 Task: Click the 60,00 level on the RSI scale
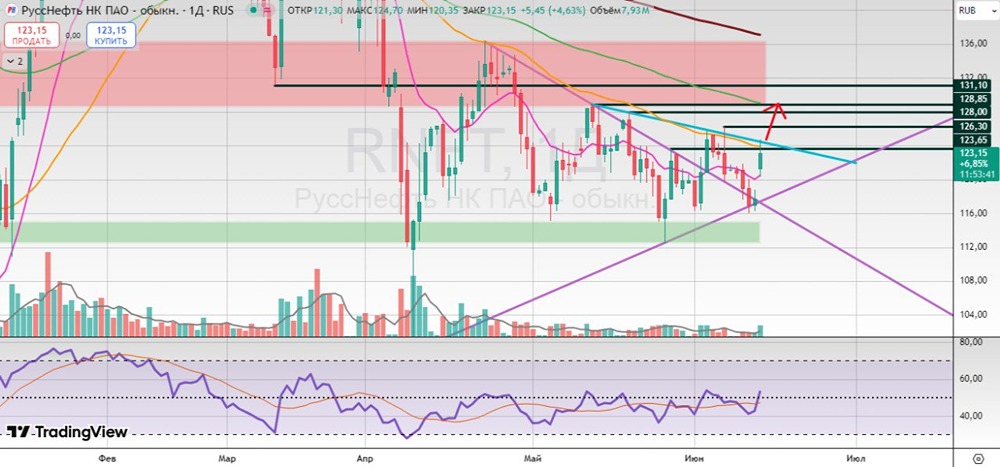point(972,379)
